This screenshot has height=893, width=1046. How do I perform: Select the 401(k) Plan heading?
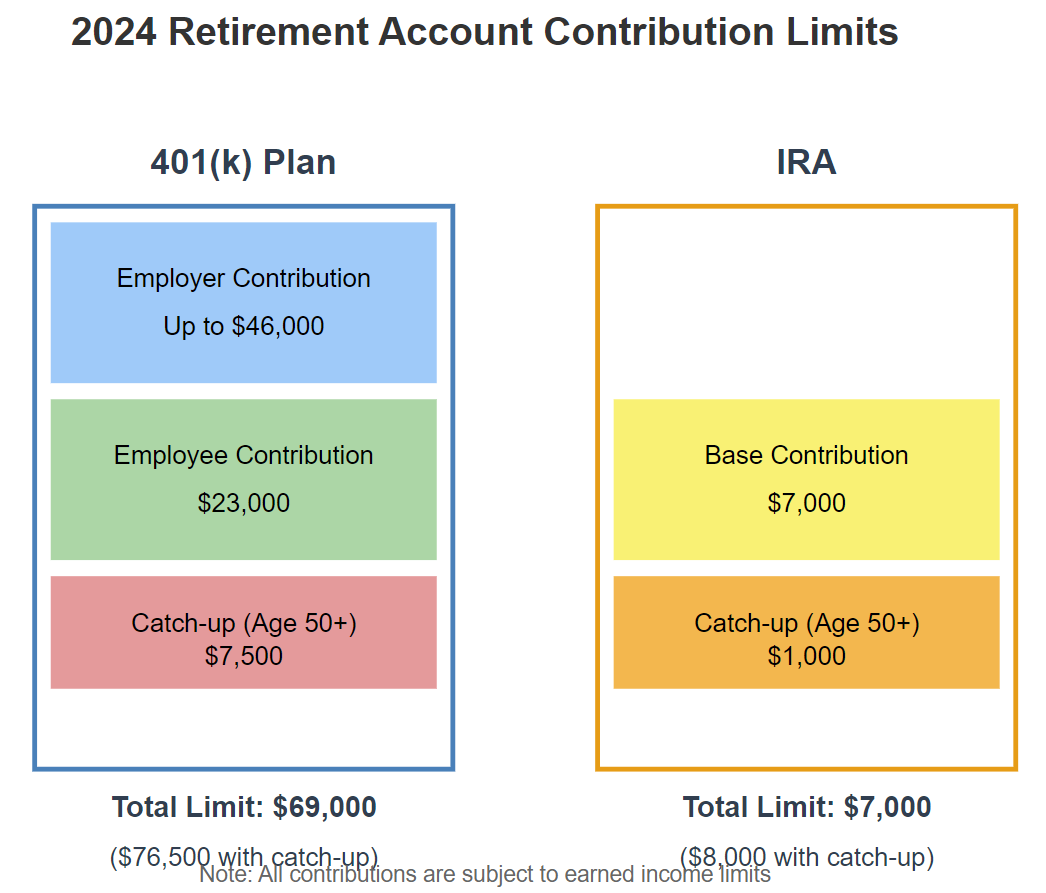pyautogui.click(x=243, y=162)
